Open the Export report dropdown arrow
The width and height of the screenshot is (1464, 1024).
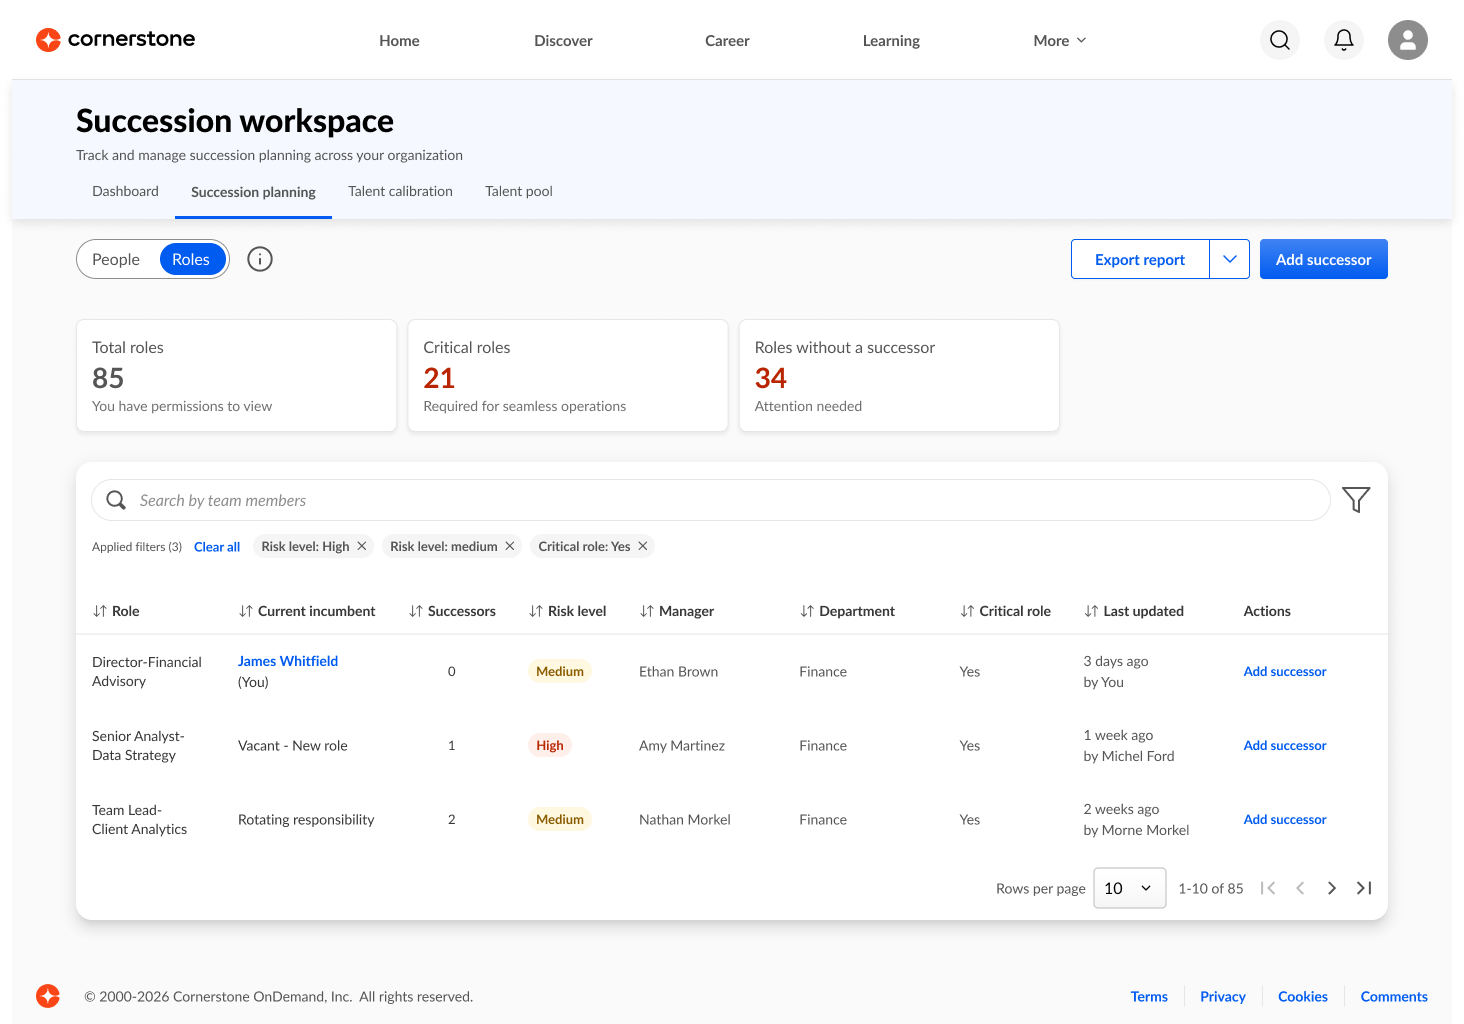pyautogui.click(x=1230, y=259)
